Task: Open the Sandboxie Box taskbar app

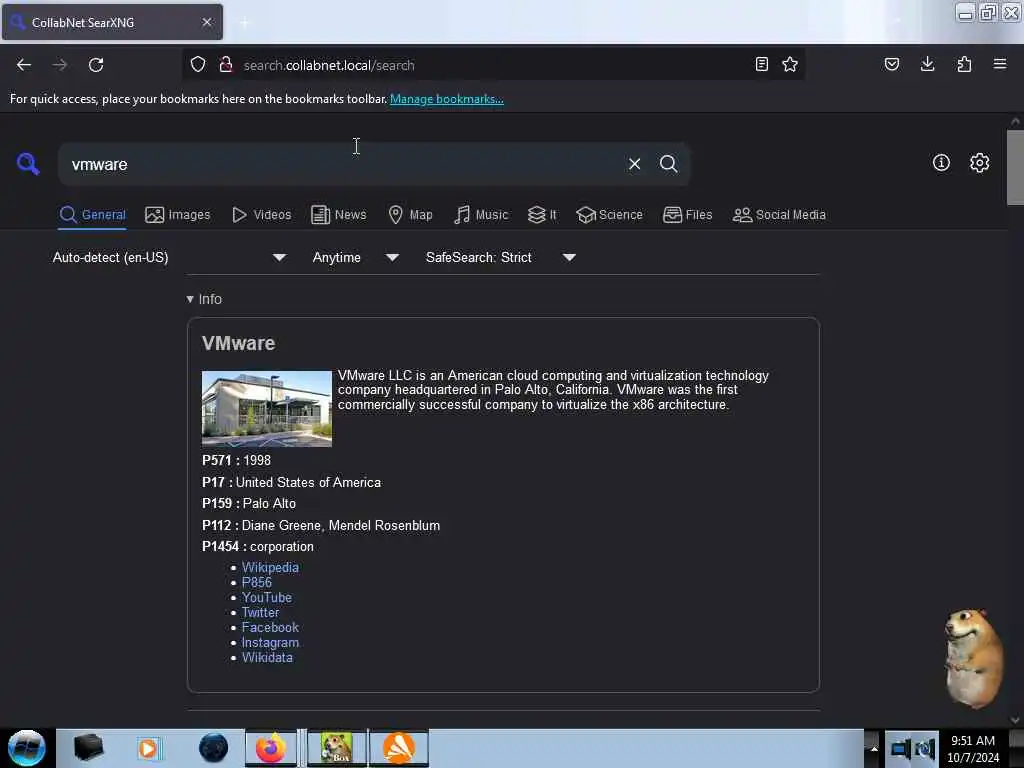Action: [x=336, y=748]
